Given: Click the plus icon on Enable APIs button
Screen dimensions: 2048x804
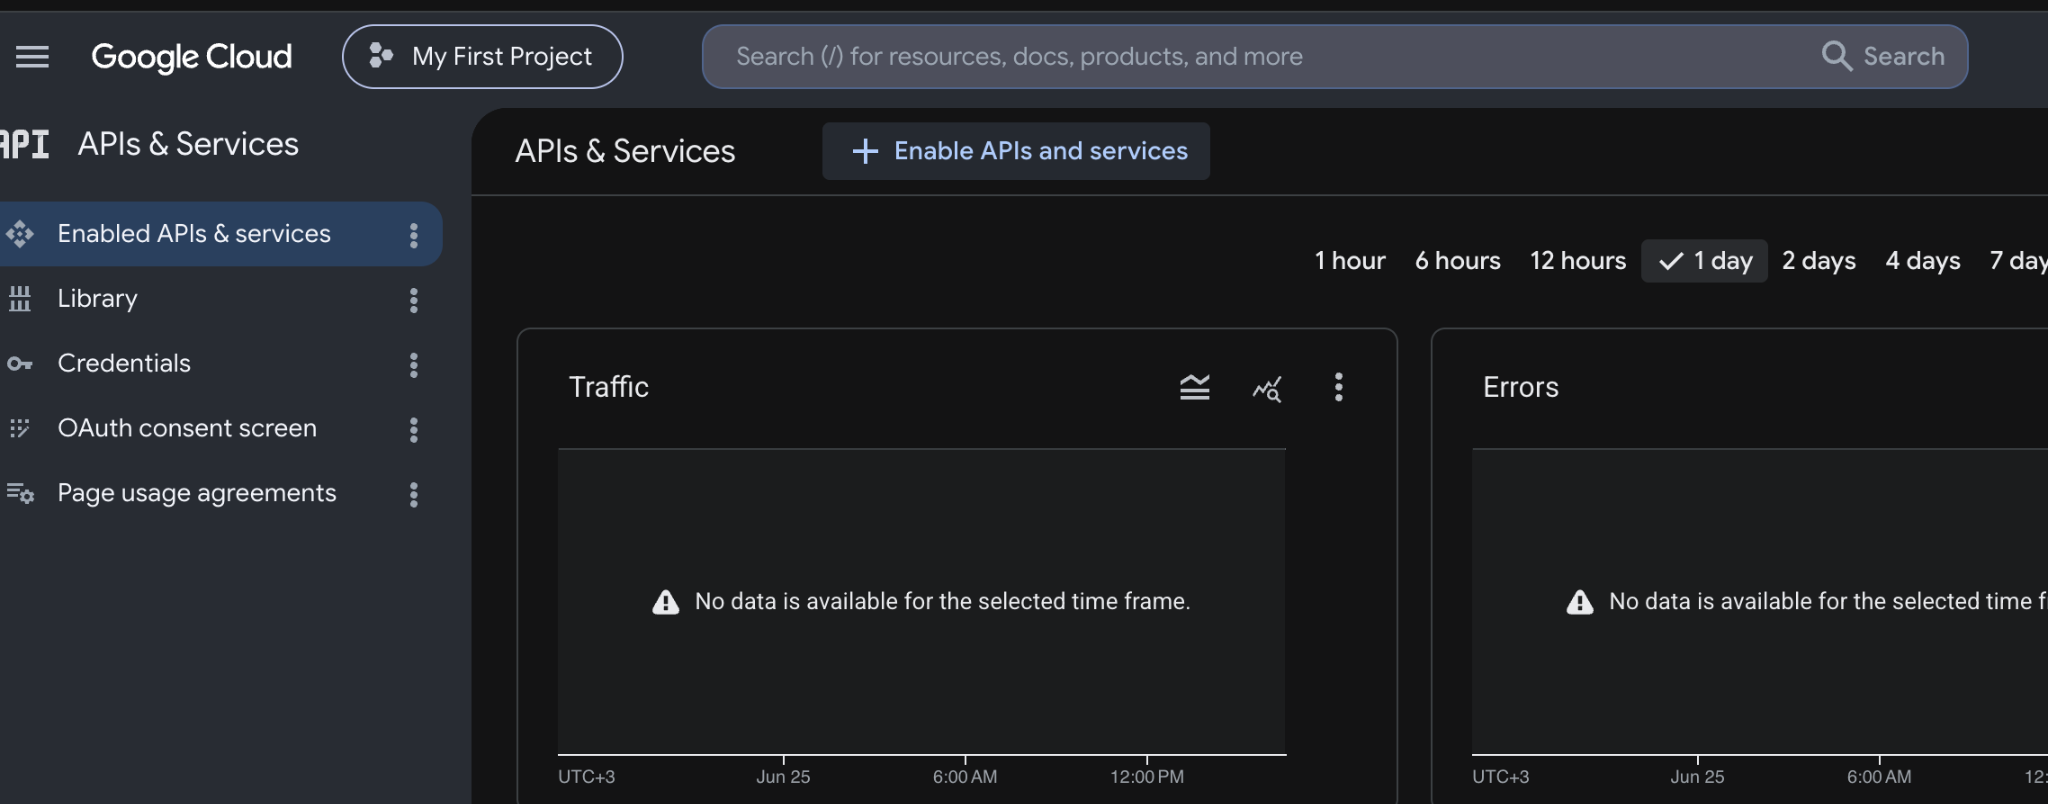Looking at the screenshot, I should 865,151.
